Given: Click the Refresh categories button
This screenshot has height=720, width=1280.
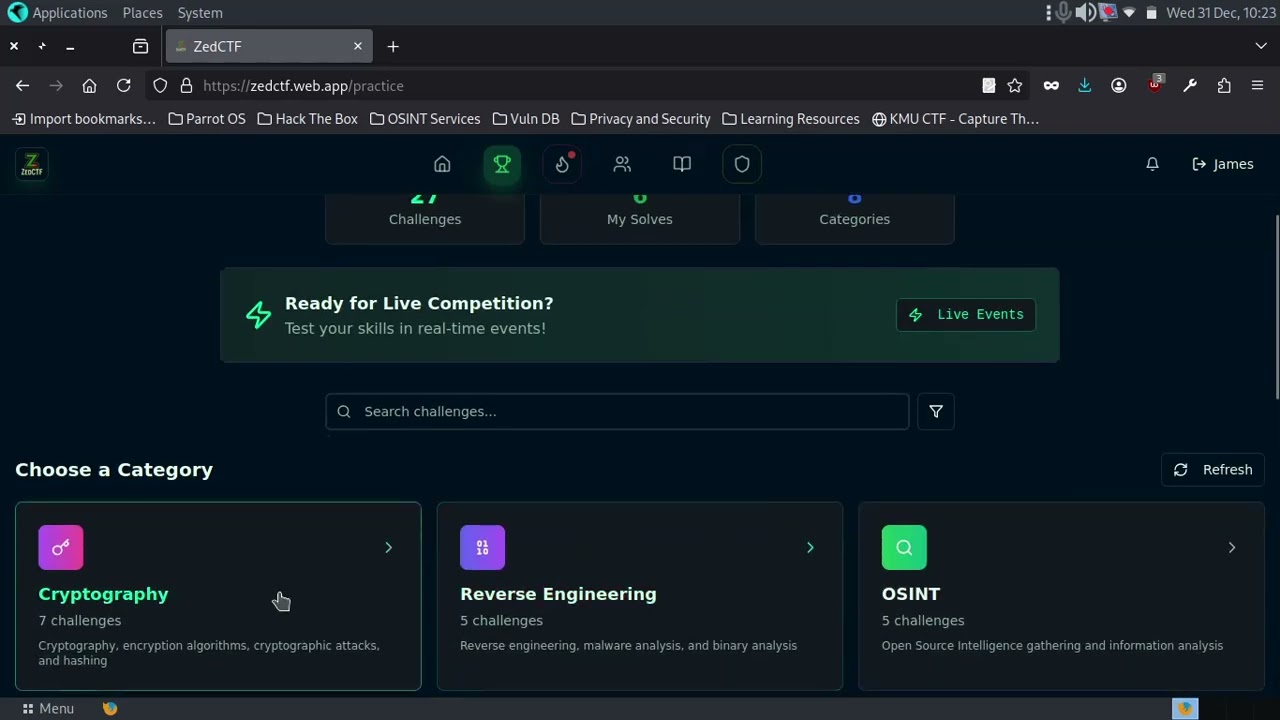Looking at the screenshot, I should coord(1213,469).
